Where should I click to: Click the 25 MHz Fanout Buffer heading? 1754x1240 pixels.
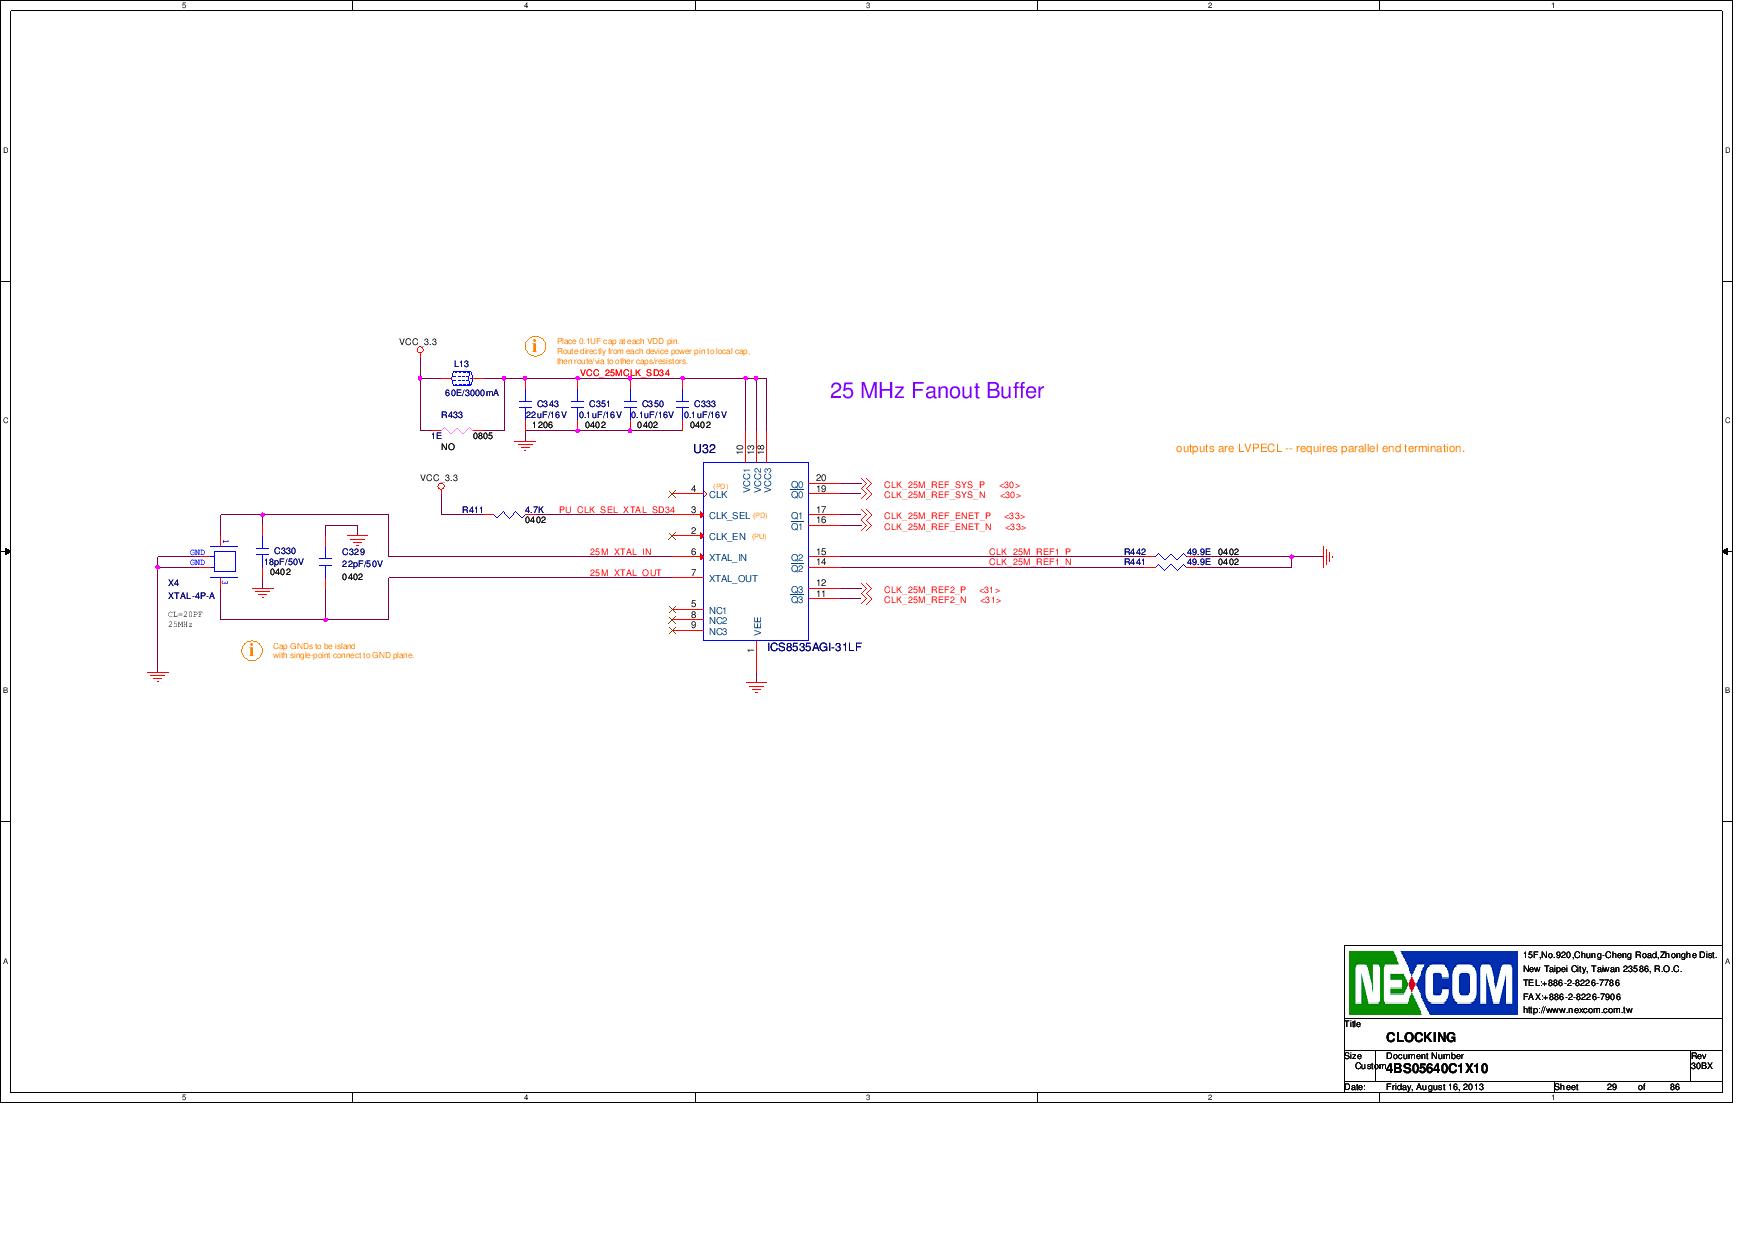coord(937,392)
